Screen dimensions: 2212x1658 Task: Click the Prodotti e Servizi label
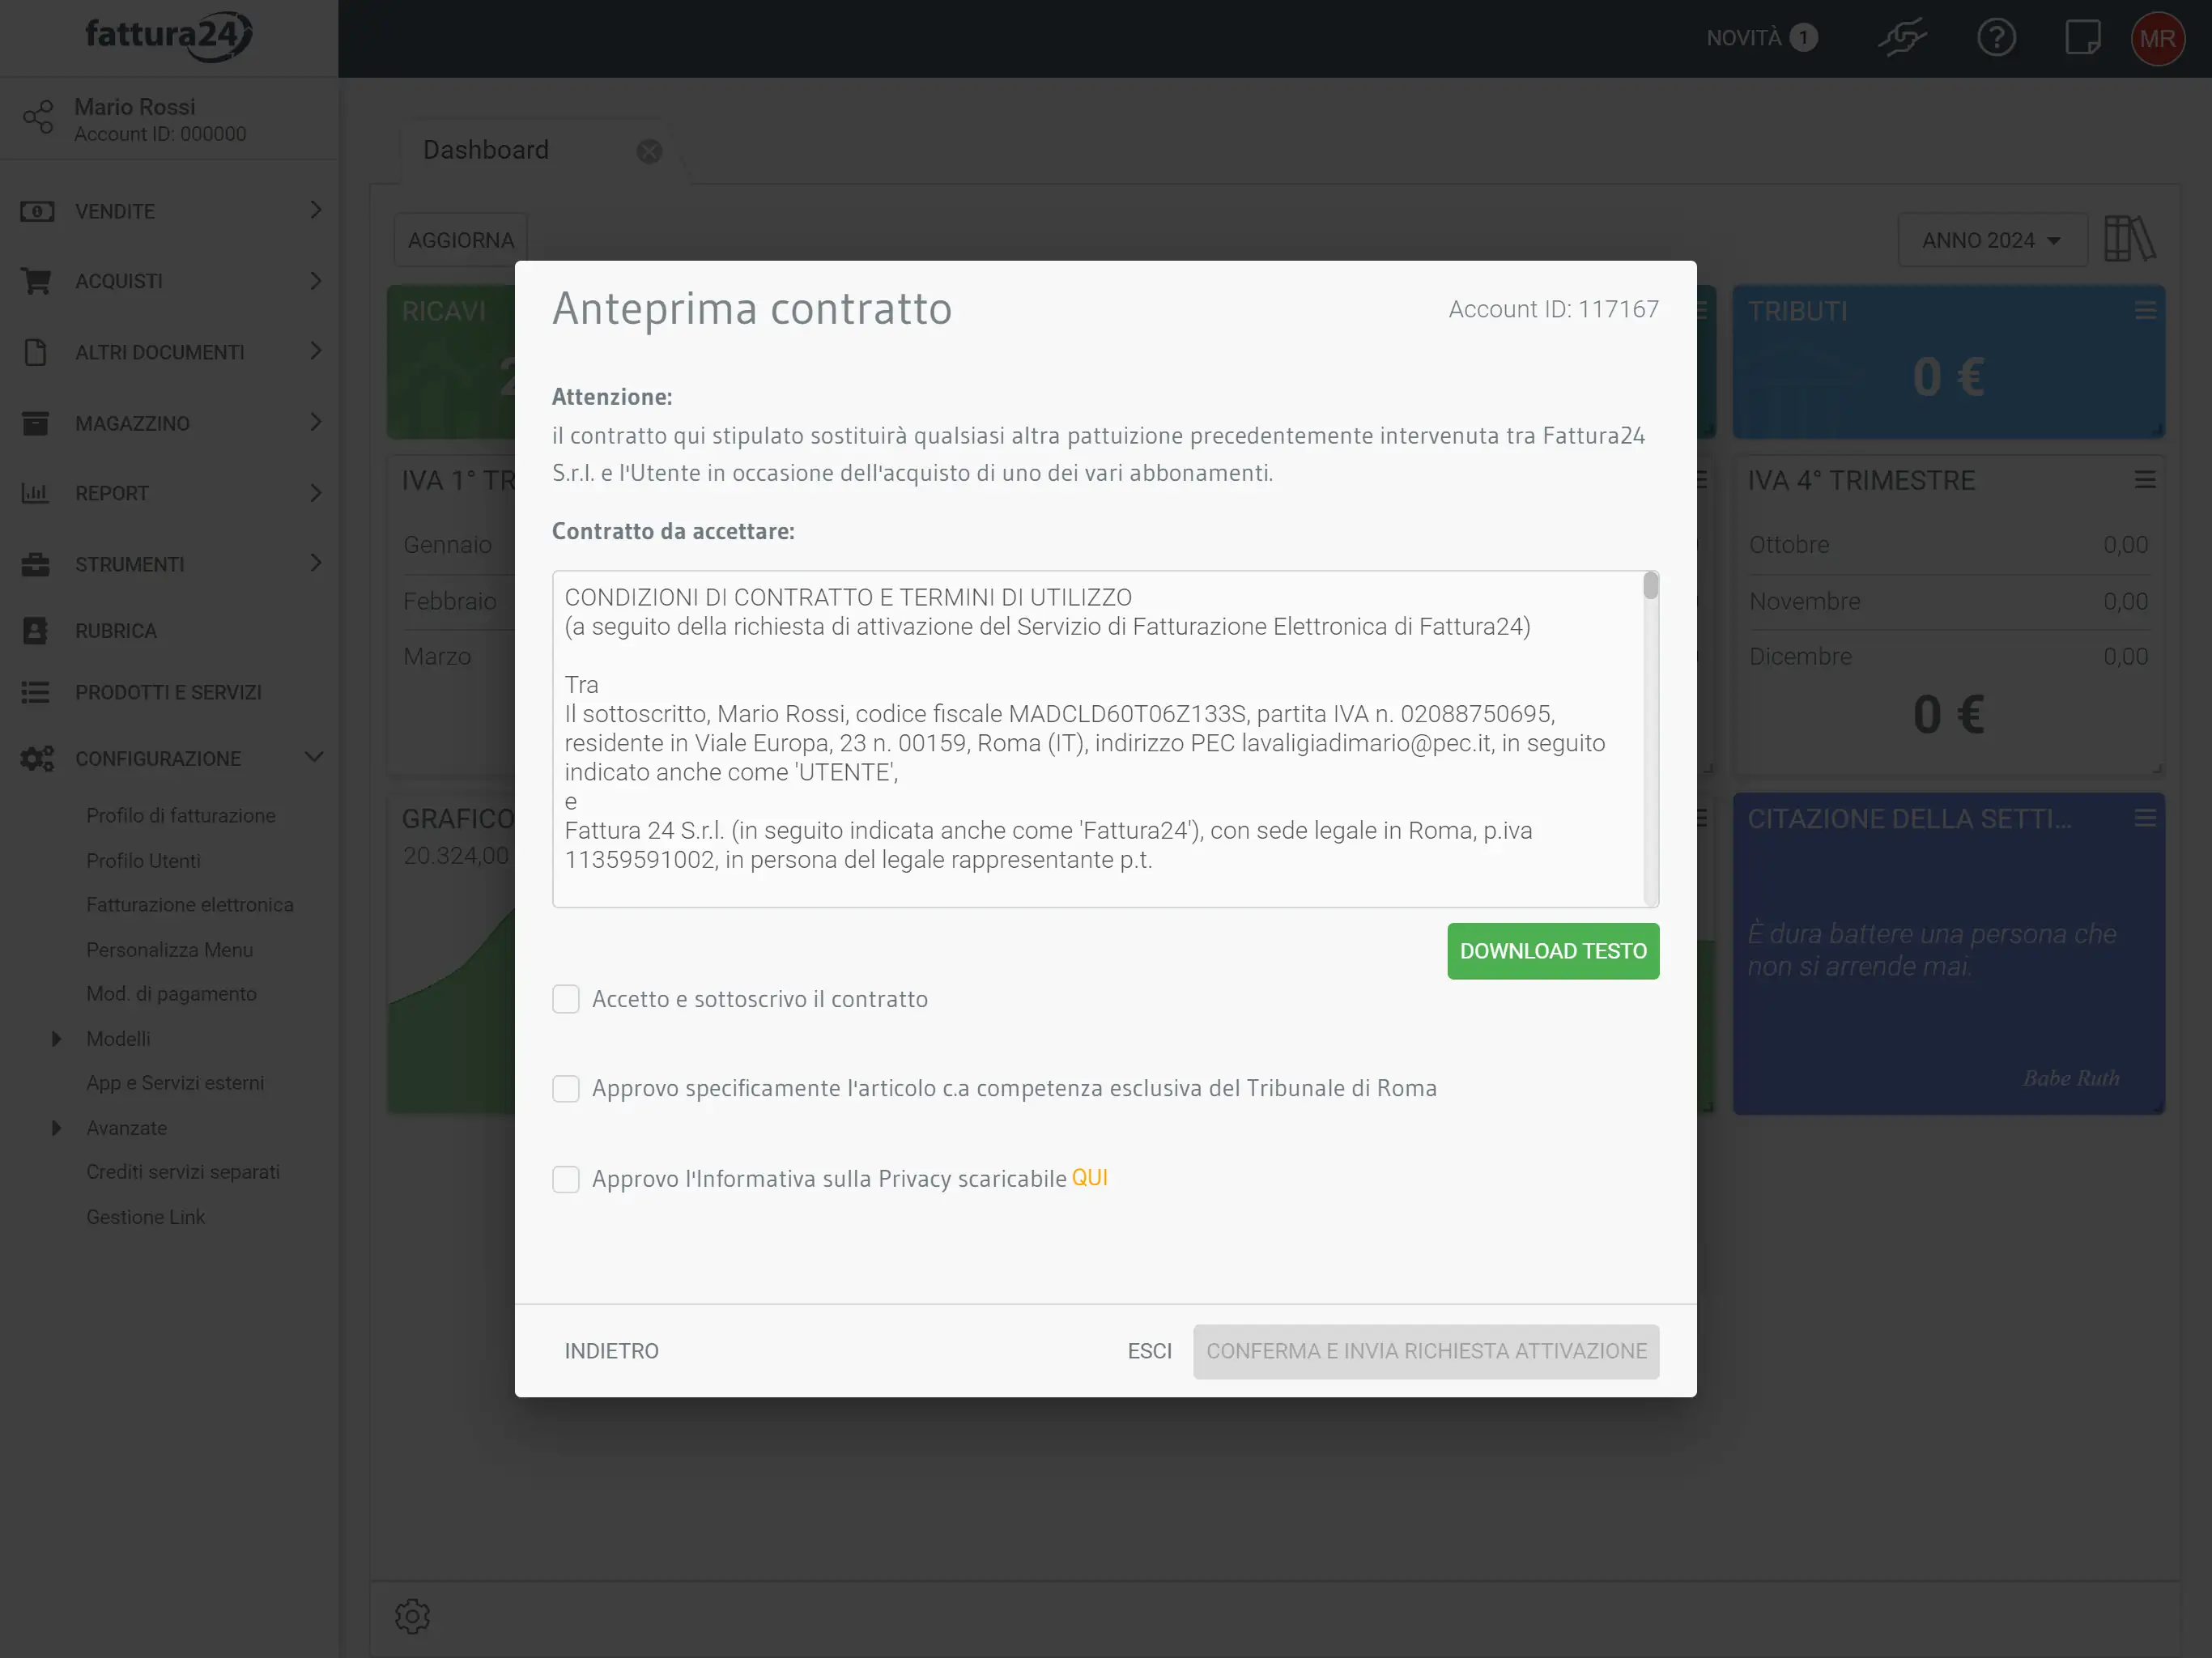pyautogui.click(x=168, y=692)
